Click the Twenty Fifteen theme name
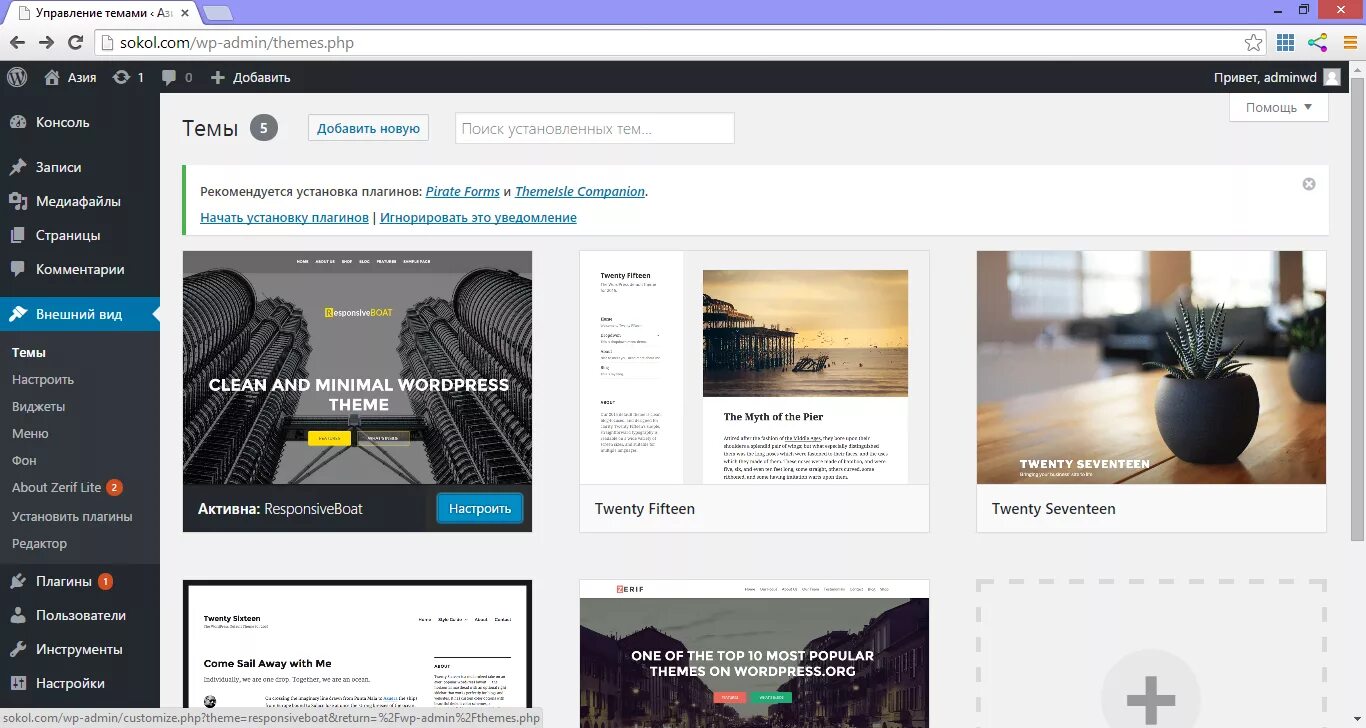Screen dimensions: 1366x728 pos(645,508)
